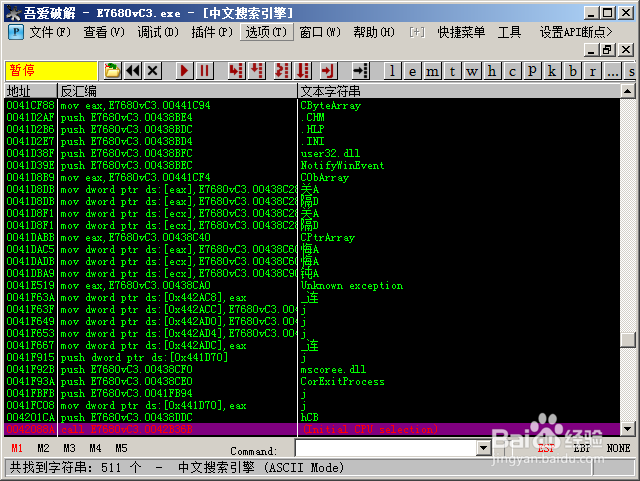Open Windows list via w button

(473, 71)
